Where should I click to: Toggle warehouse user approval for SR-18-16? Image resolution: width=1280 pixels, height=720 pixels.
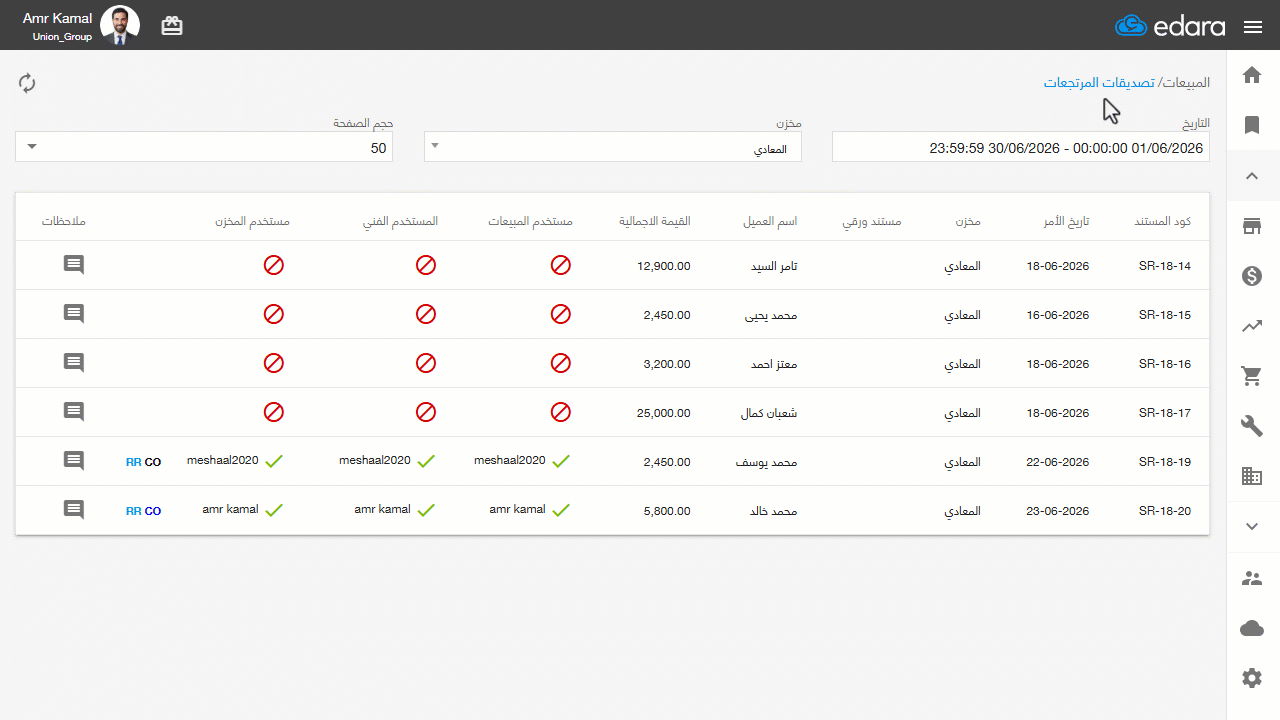click(274, 363)
